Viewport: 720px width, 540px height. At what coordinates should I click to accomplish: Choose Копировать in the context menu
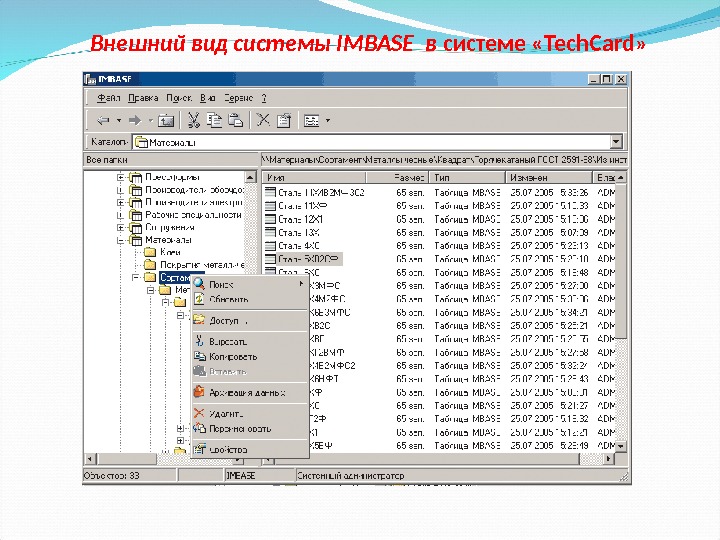[249, 356]
